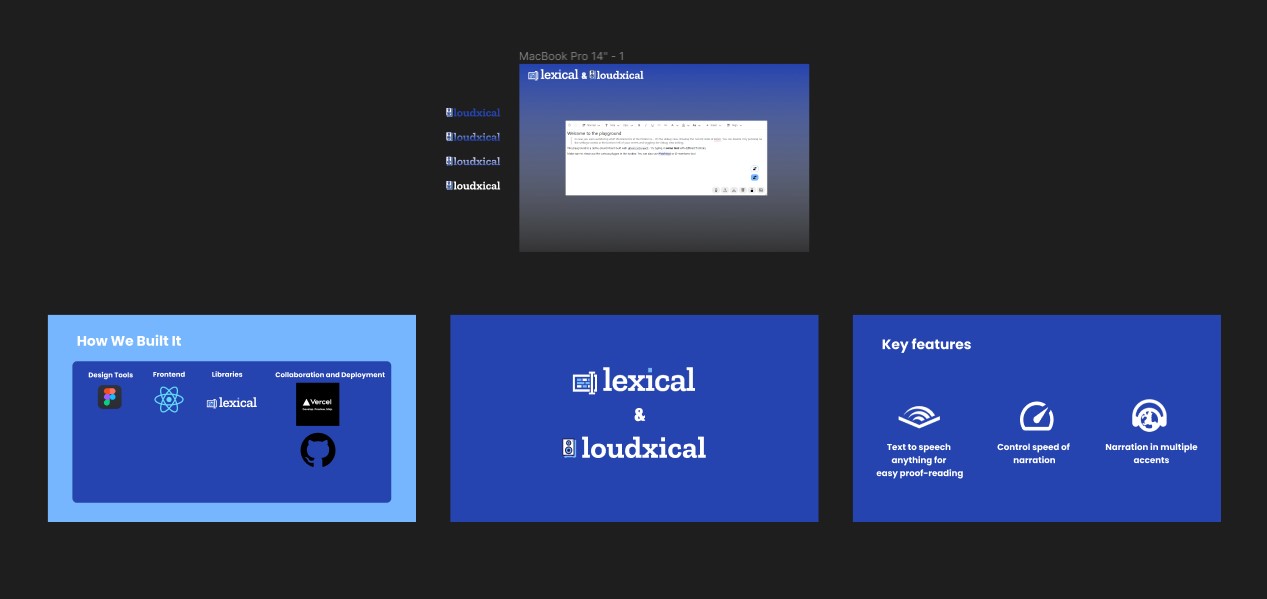
Task: Select the large lexical logo on center slide
Action: (634, 380)
